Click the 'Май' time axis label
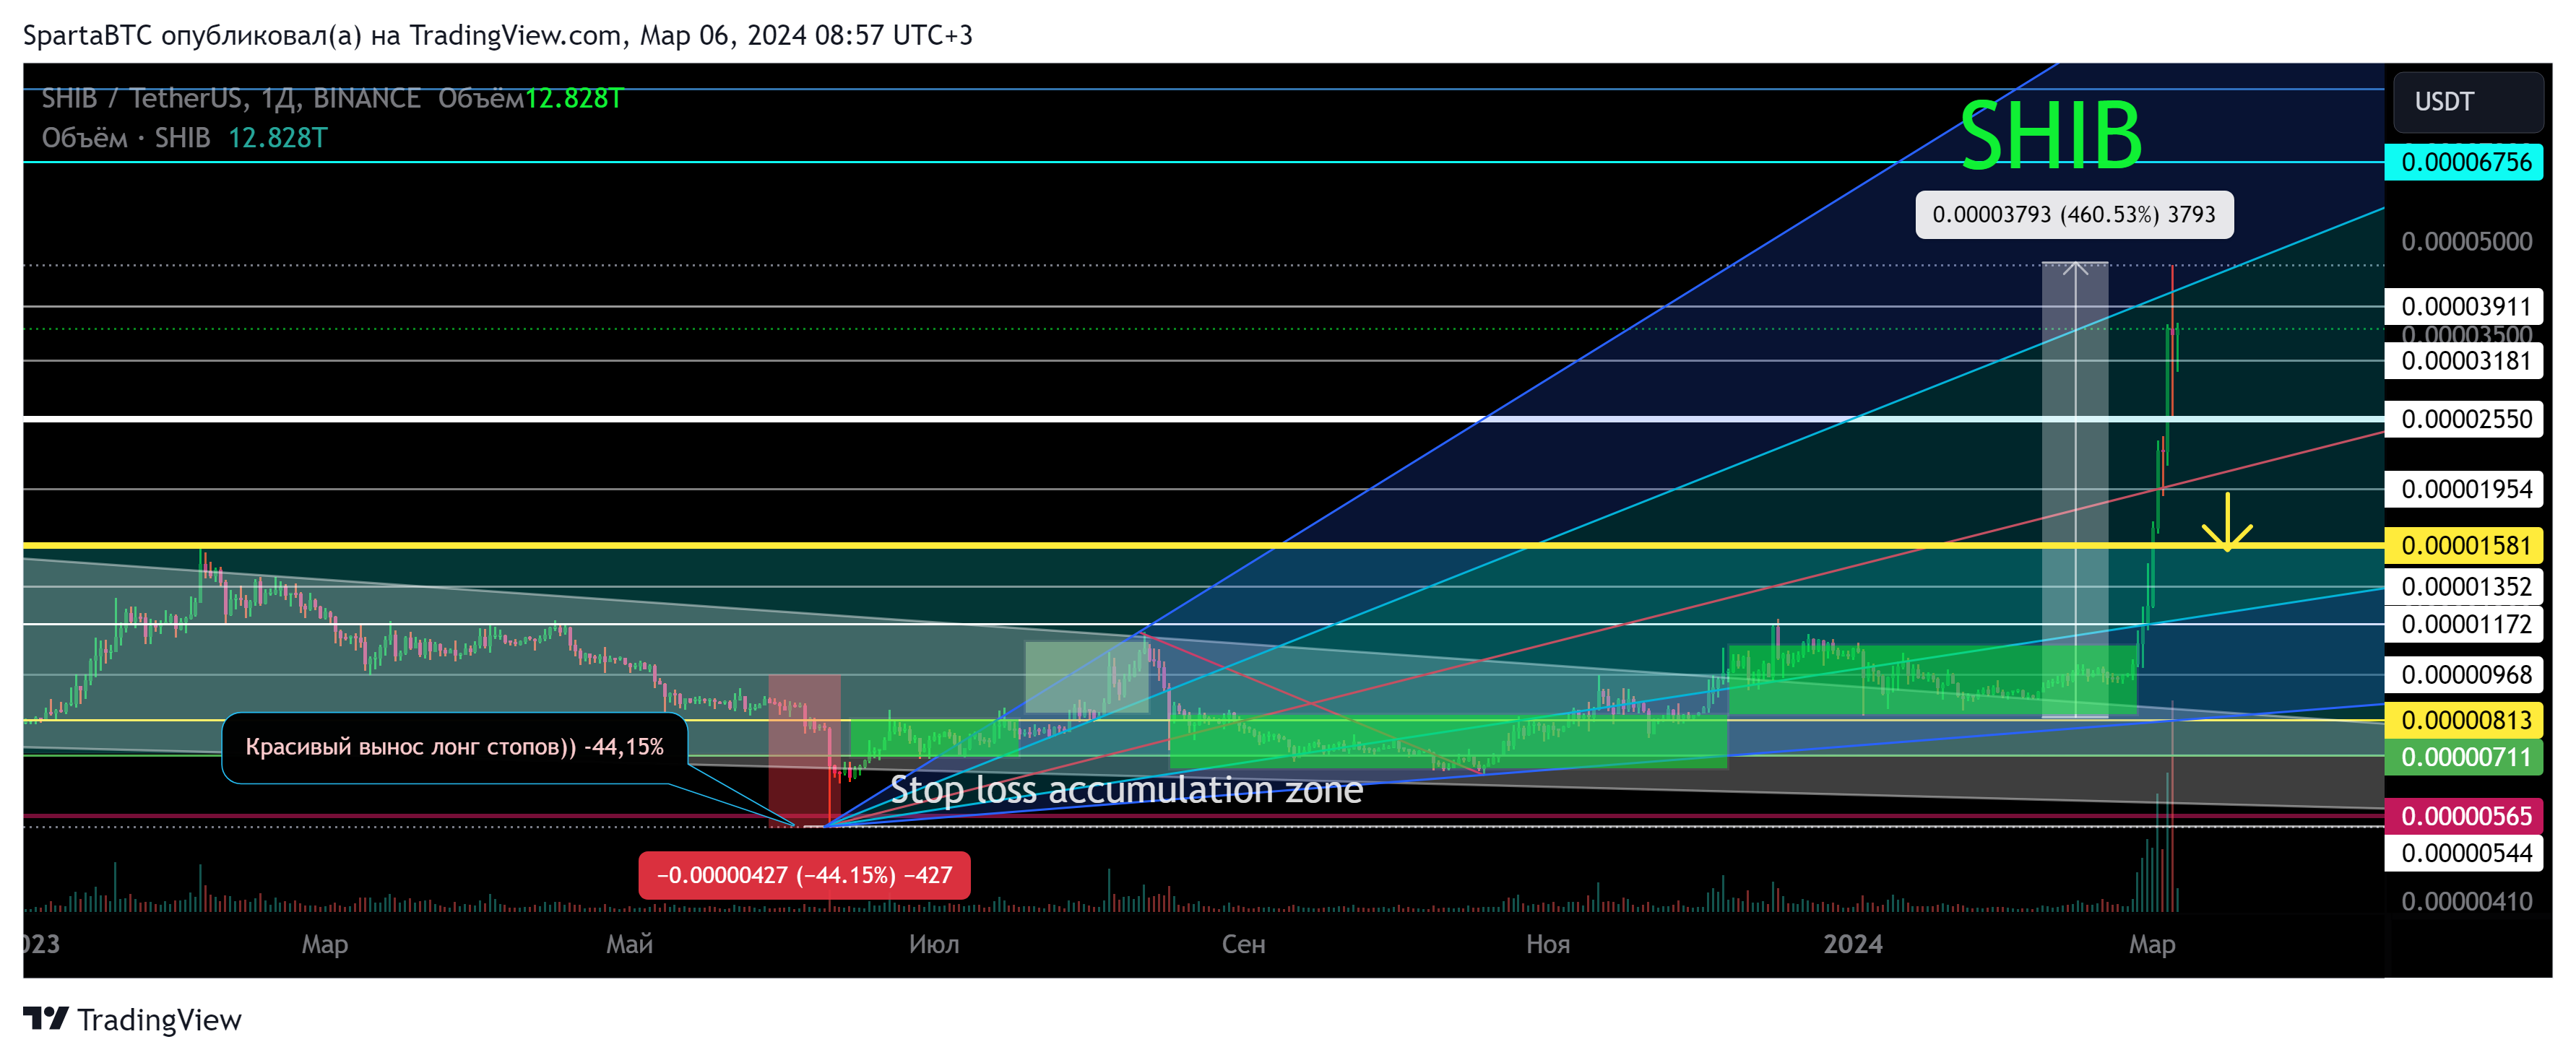Image resolution: width=2576 pixels, height=1060 pixels. click(x=629, y=944)
